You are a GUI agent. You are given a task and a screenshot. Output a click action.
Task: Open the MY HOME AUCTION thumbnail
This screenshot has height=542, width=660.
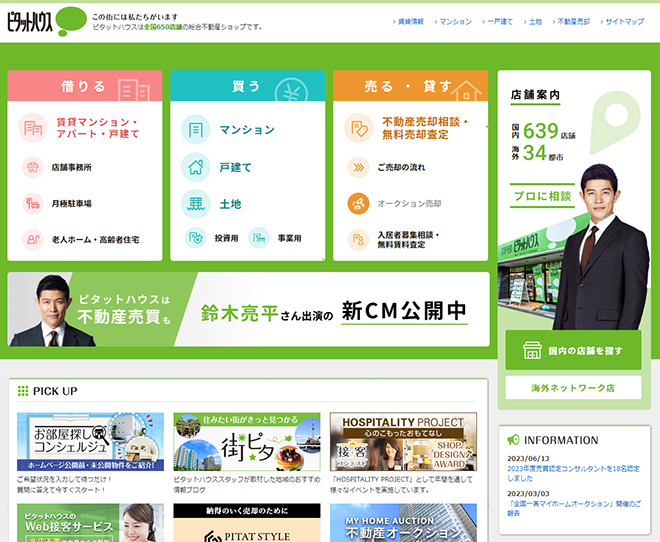[x=403, y=523]
